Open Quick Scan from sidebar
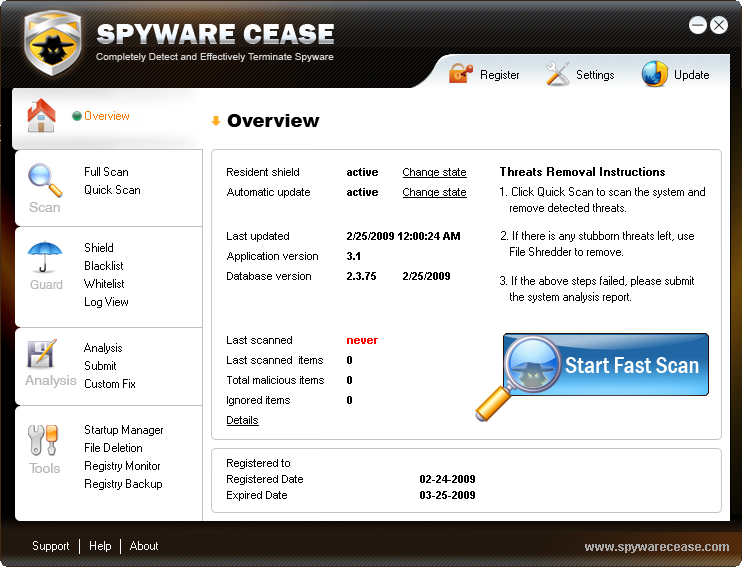This screenshot has height=567, width=742. tap(112, 190)
